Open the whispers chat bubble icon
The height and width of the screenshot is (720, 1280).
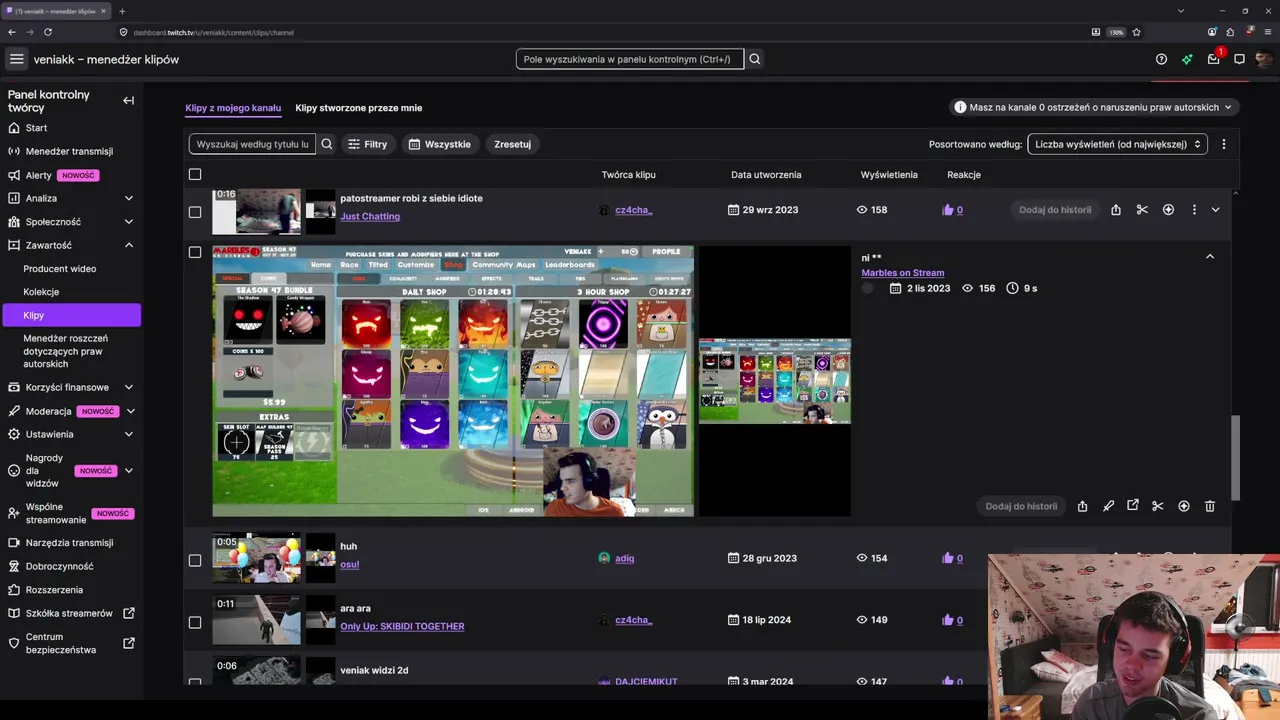(1239, 59)
